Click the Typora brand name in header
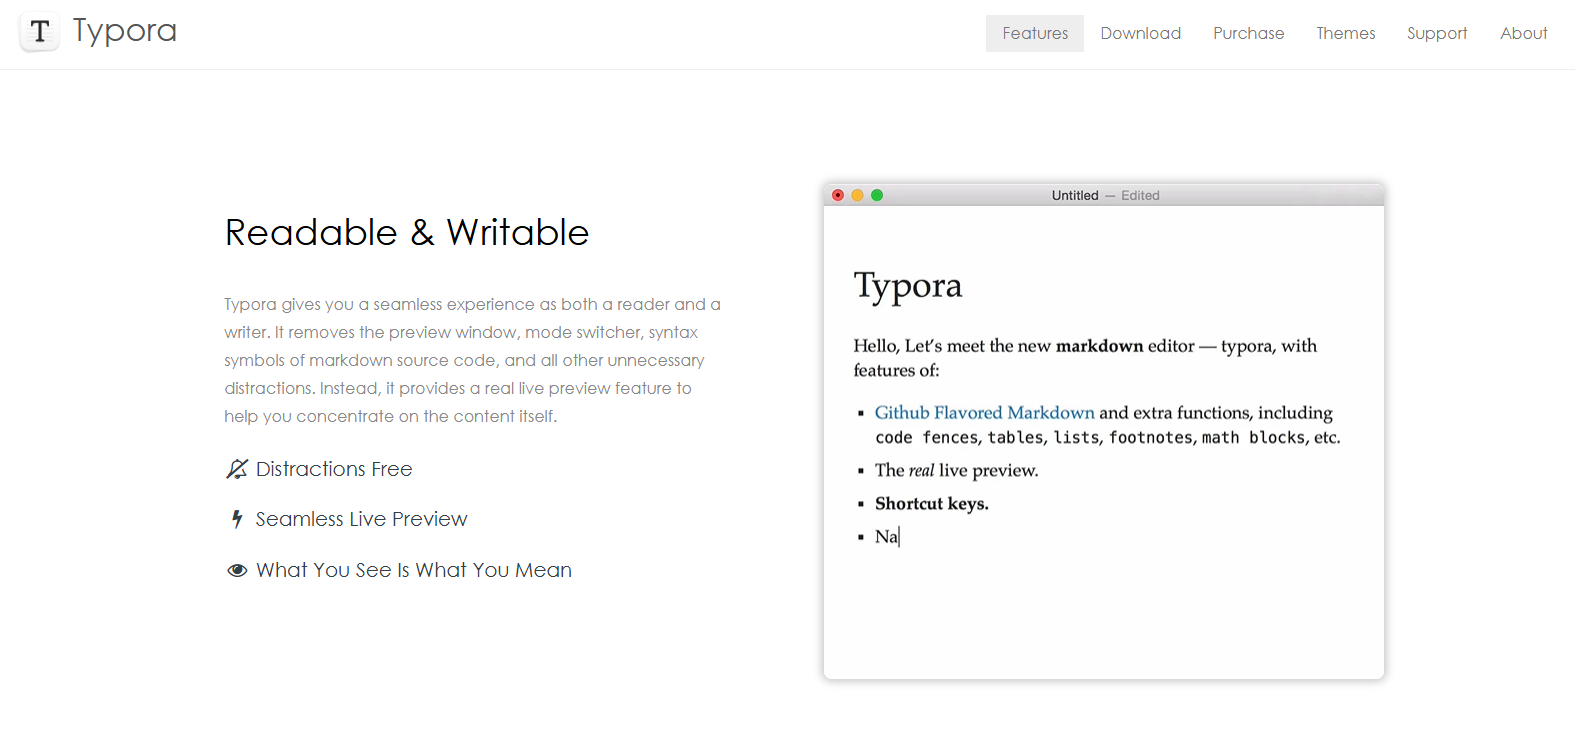The image size is (1575, 753). point(125,32)
